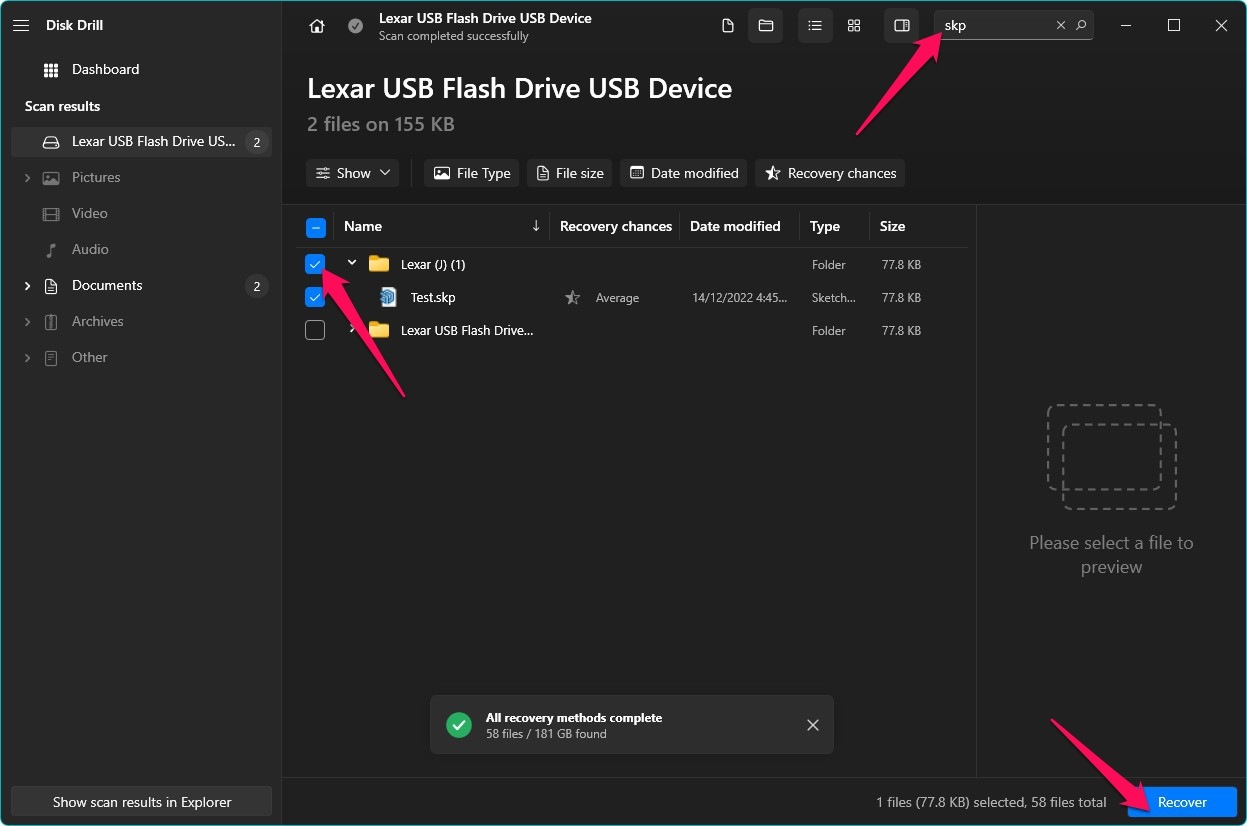Open the Dashboard
Image resolution: width=1247 pixels, height=826 pixels.
(x=105, y=70)
